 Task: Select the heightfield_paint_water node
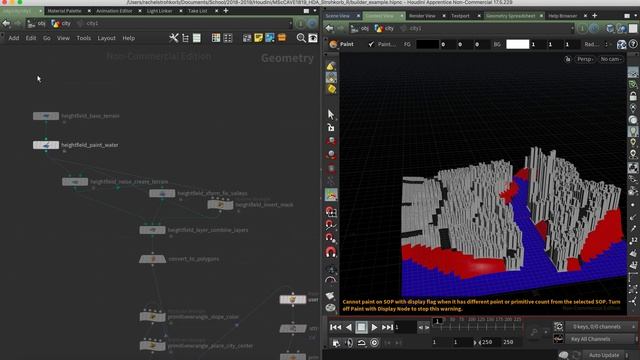(46, 145)
